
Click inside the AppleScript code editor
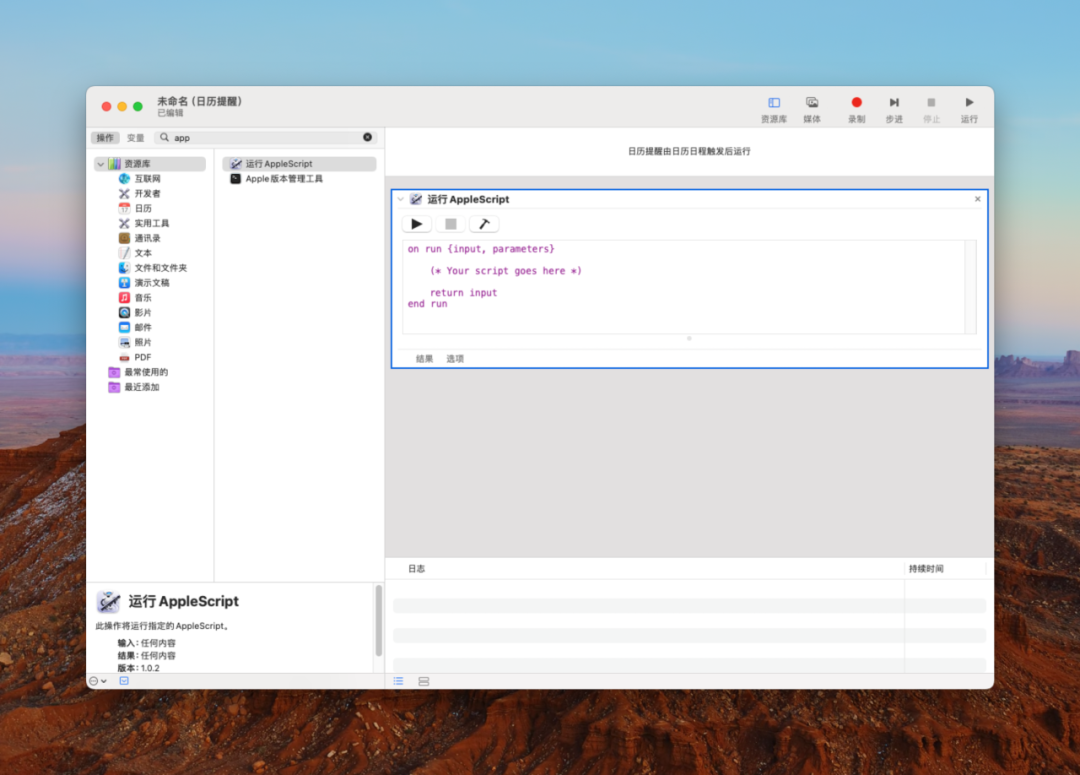point(683,287)
